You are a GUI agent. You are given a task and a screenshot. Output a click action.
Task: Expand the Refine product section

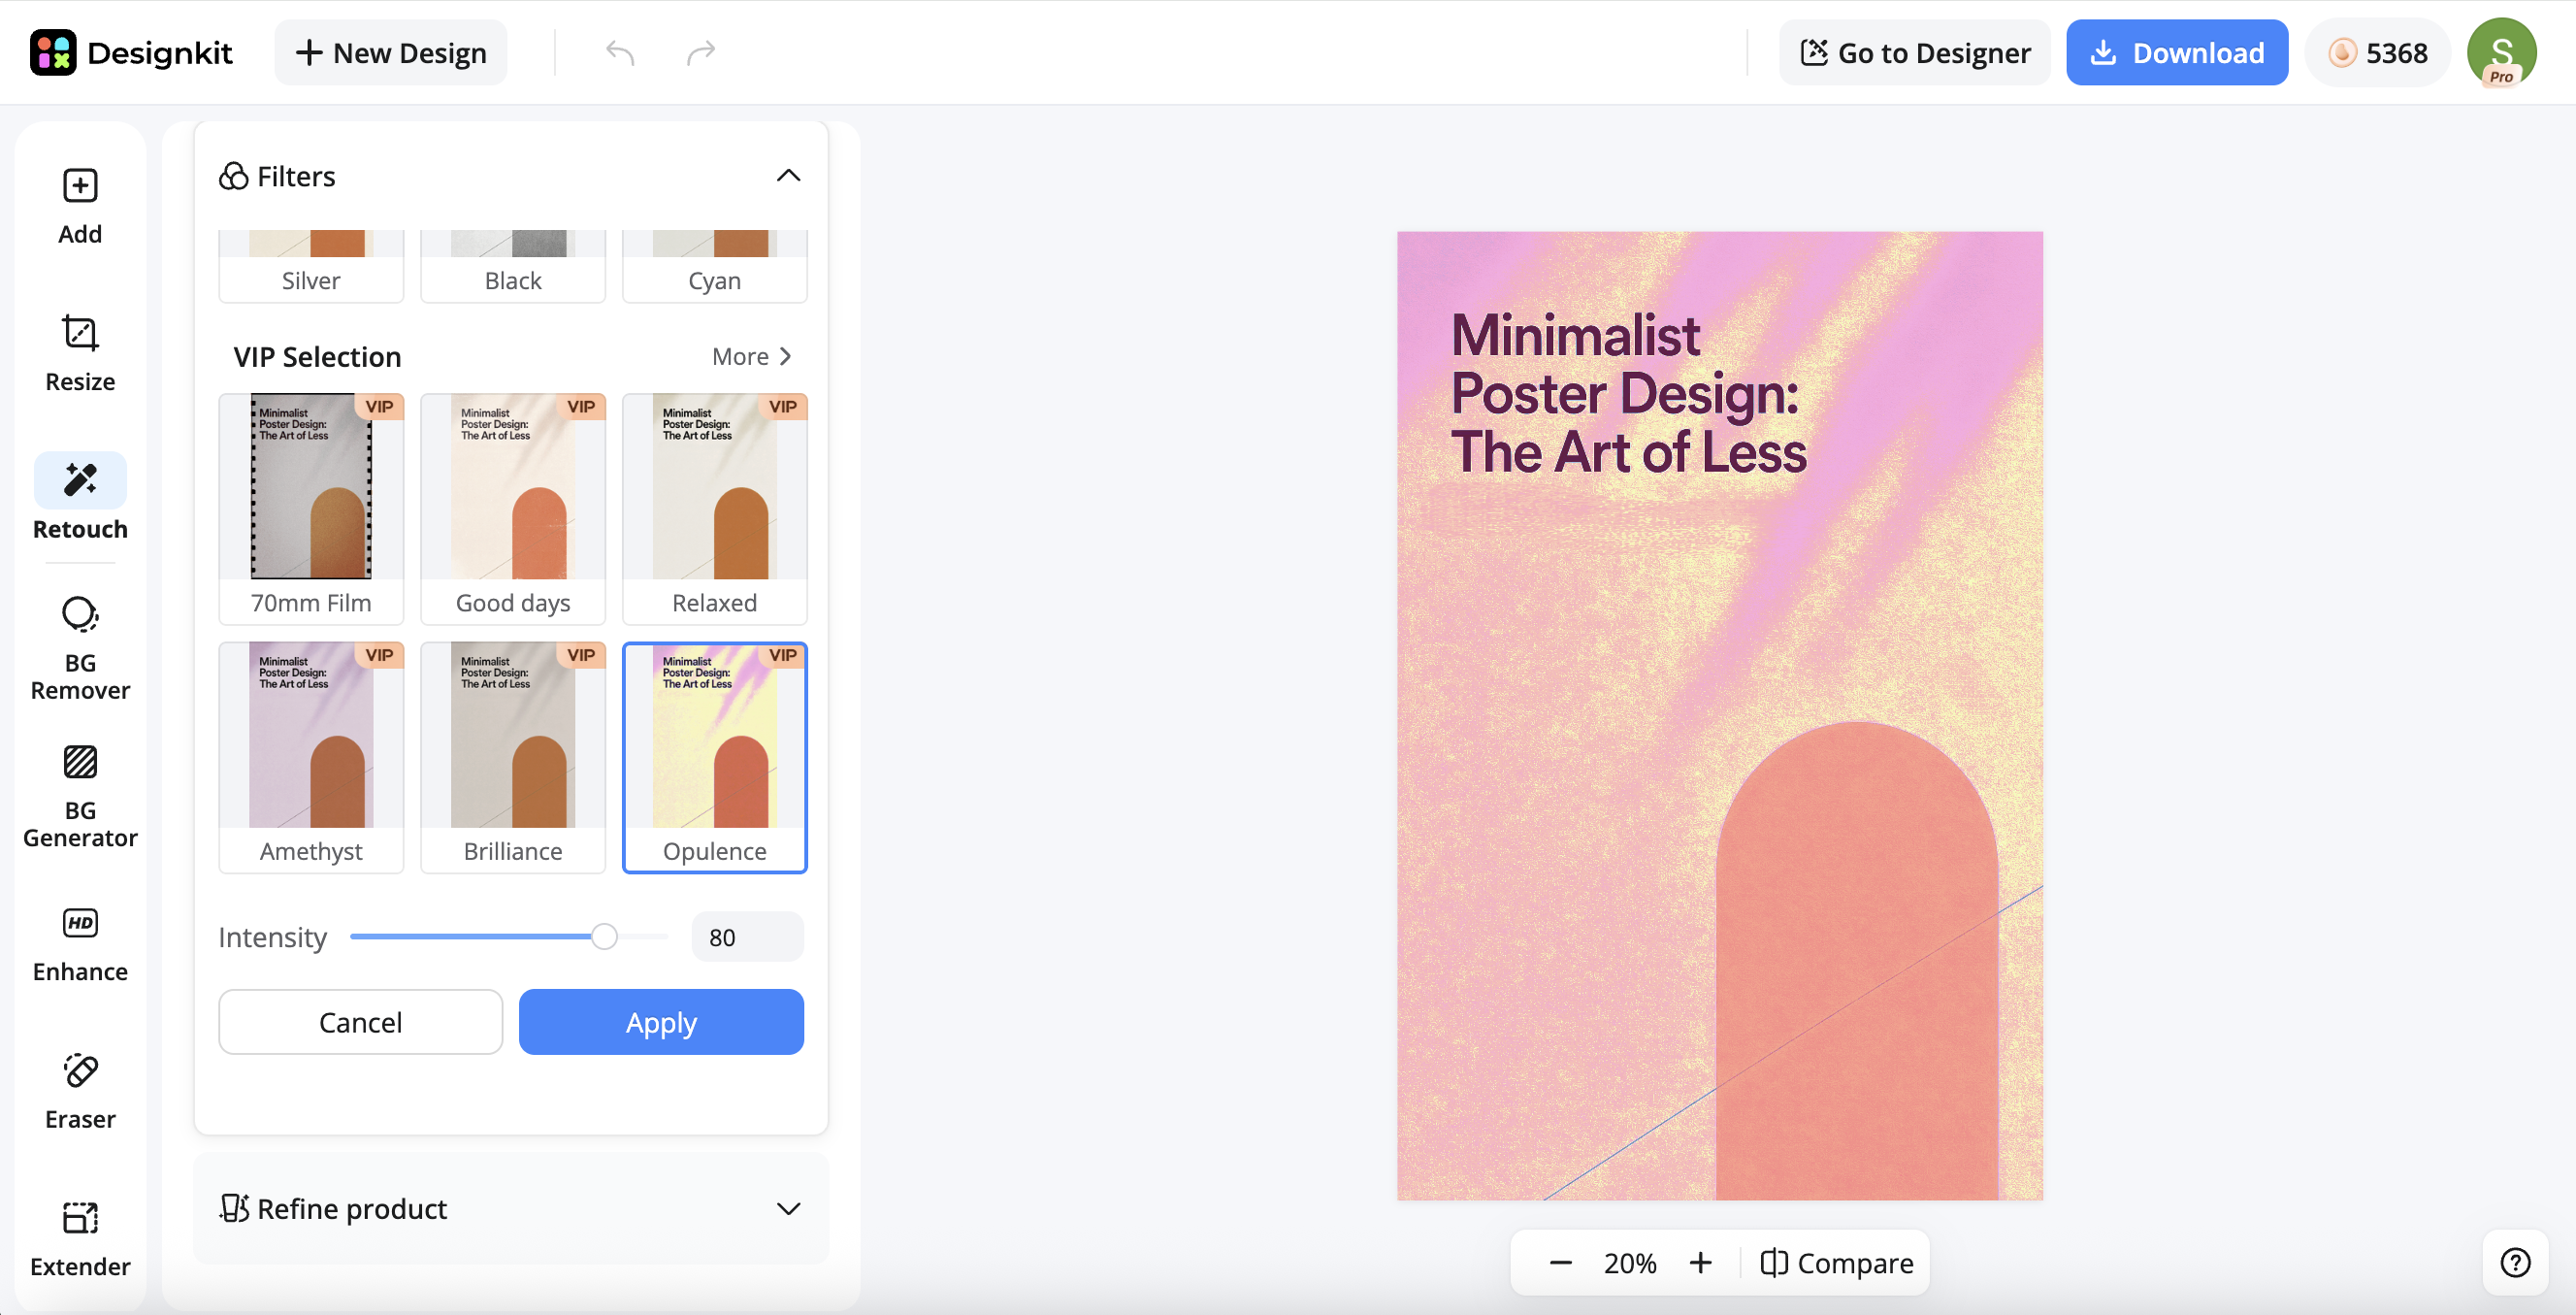click(788, 1208)
